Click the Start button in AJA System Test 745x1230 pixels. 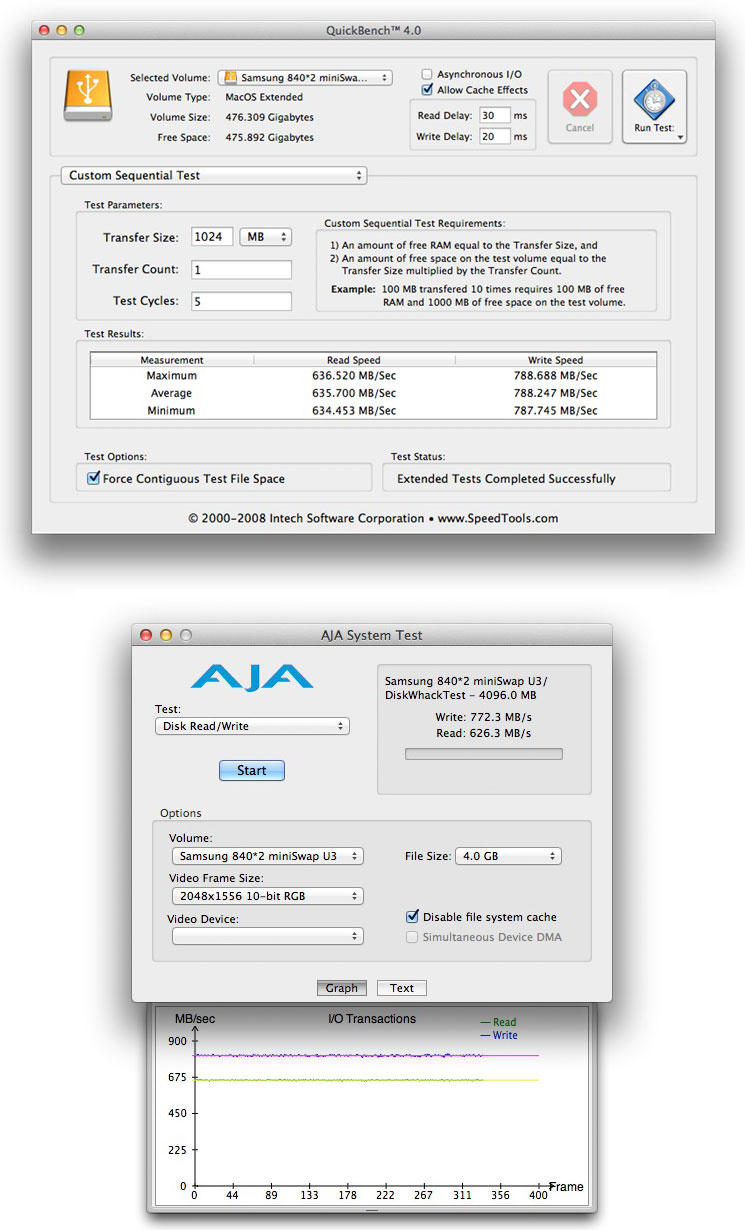point(252,770)
